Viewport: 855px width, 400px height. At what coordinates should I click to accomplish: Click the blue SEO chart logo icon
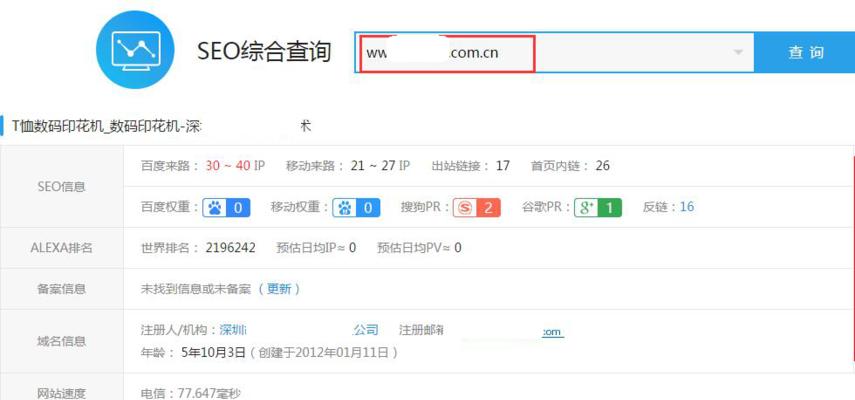pyautogui.click(x=135, y=50)
